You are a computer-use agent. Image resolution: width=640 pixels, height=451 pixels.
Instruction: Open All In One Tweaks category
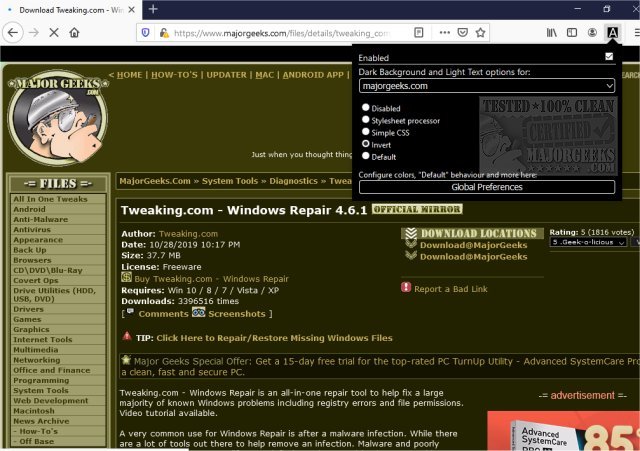point(50,199)
